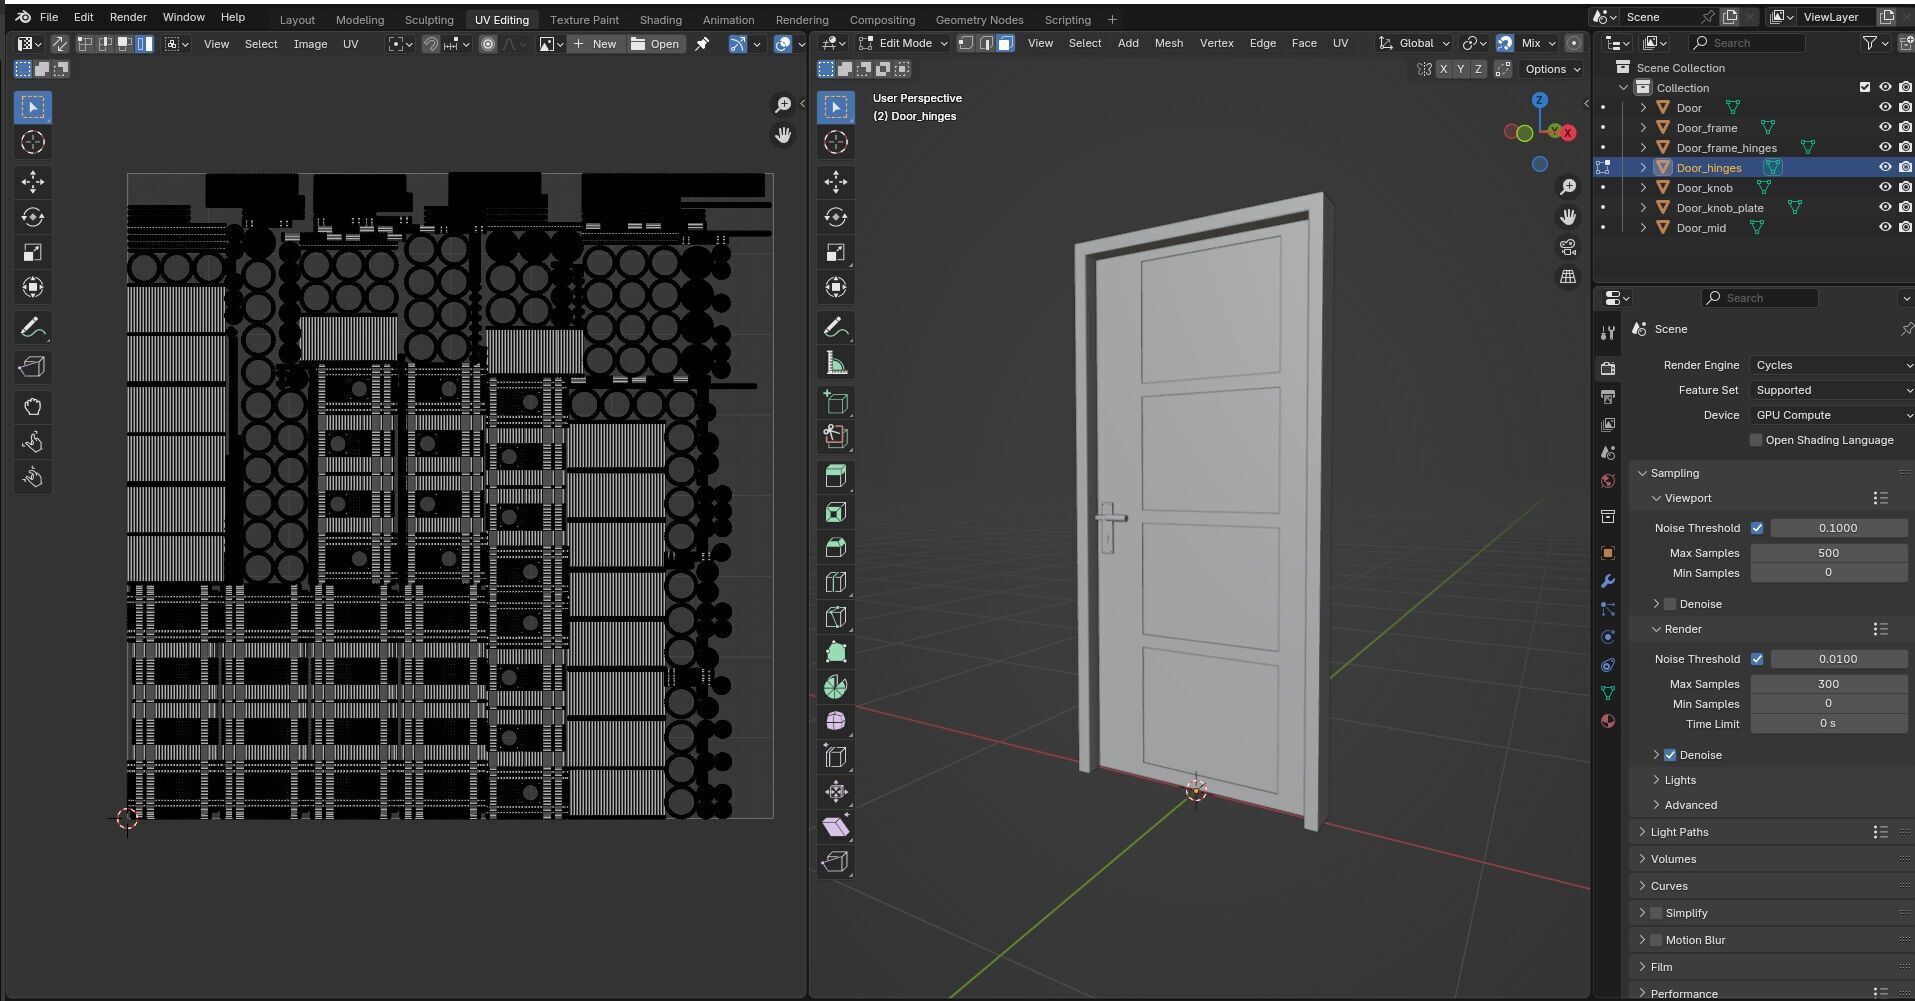Hide Door_mid object in viewport
The height and width of the screenshot is (1001, 1915).
1885,228
